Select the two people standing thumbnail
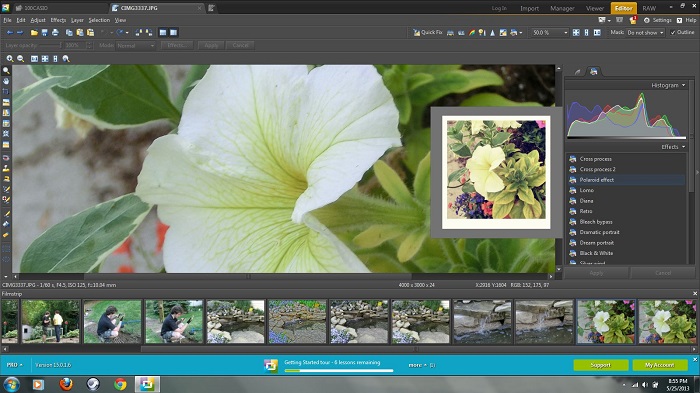This screenshot has height=393, width=700. pyautogui.click(x=50, y=322)
